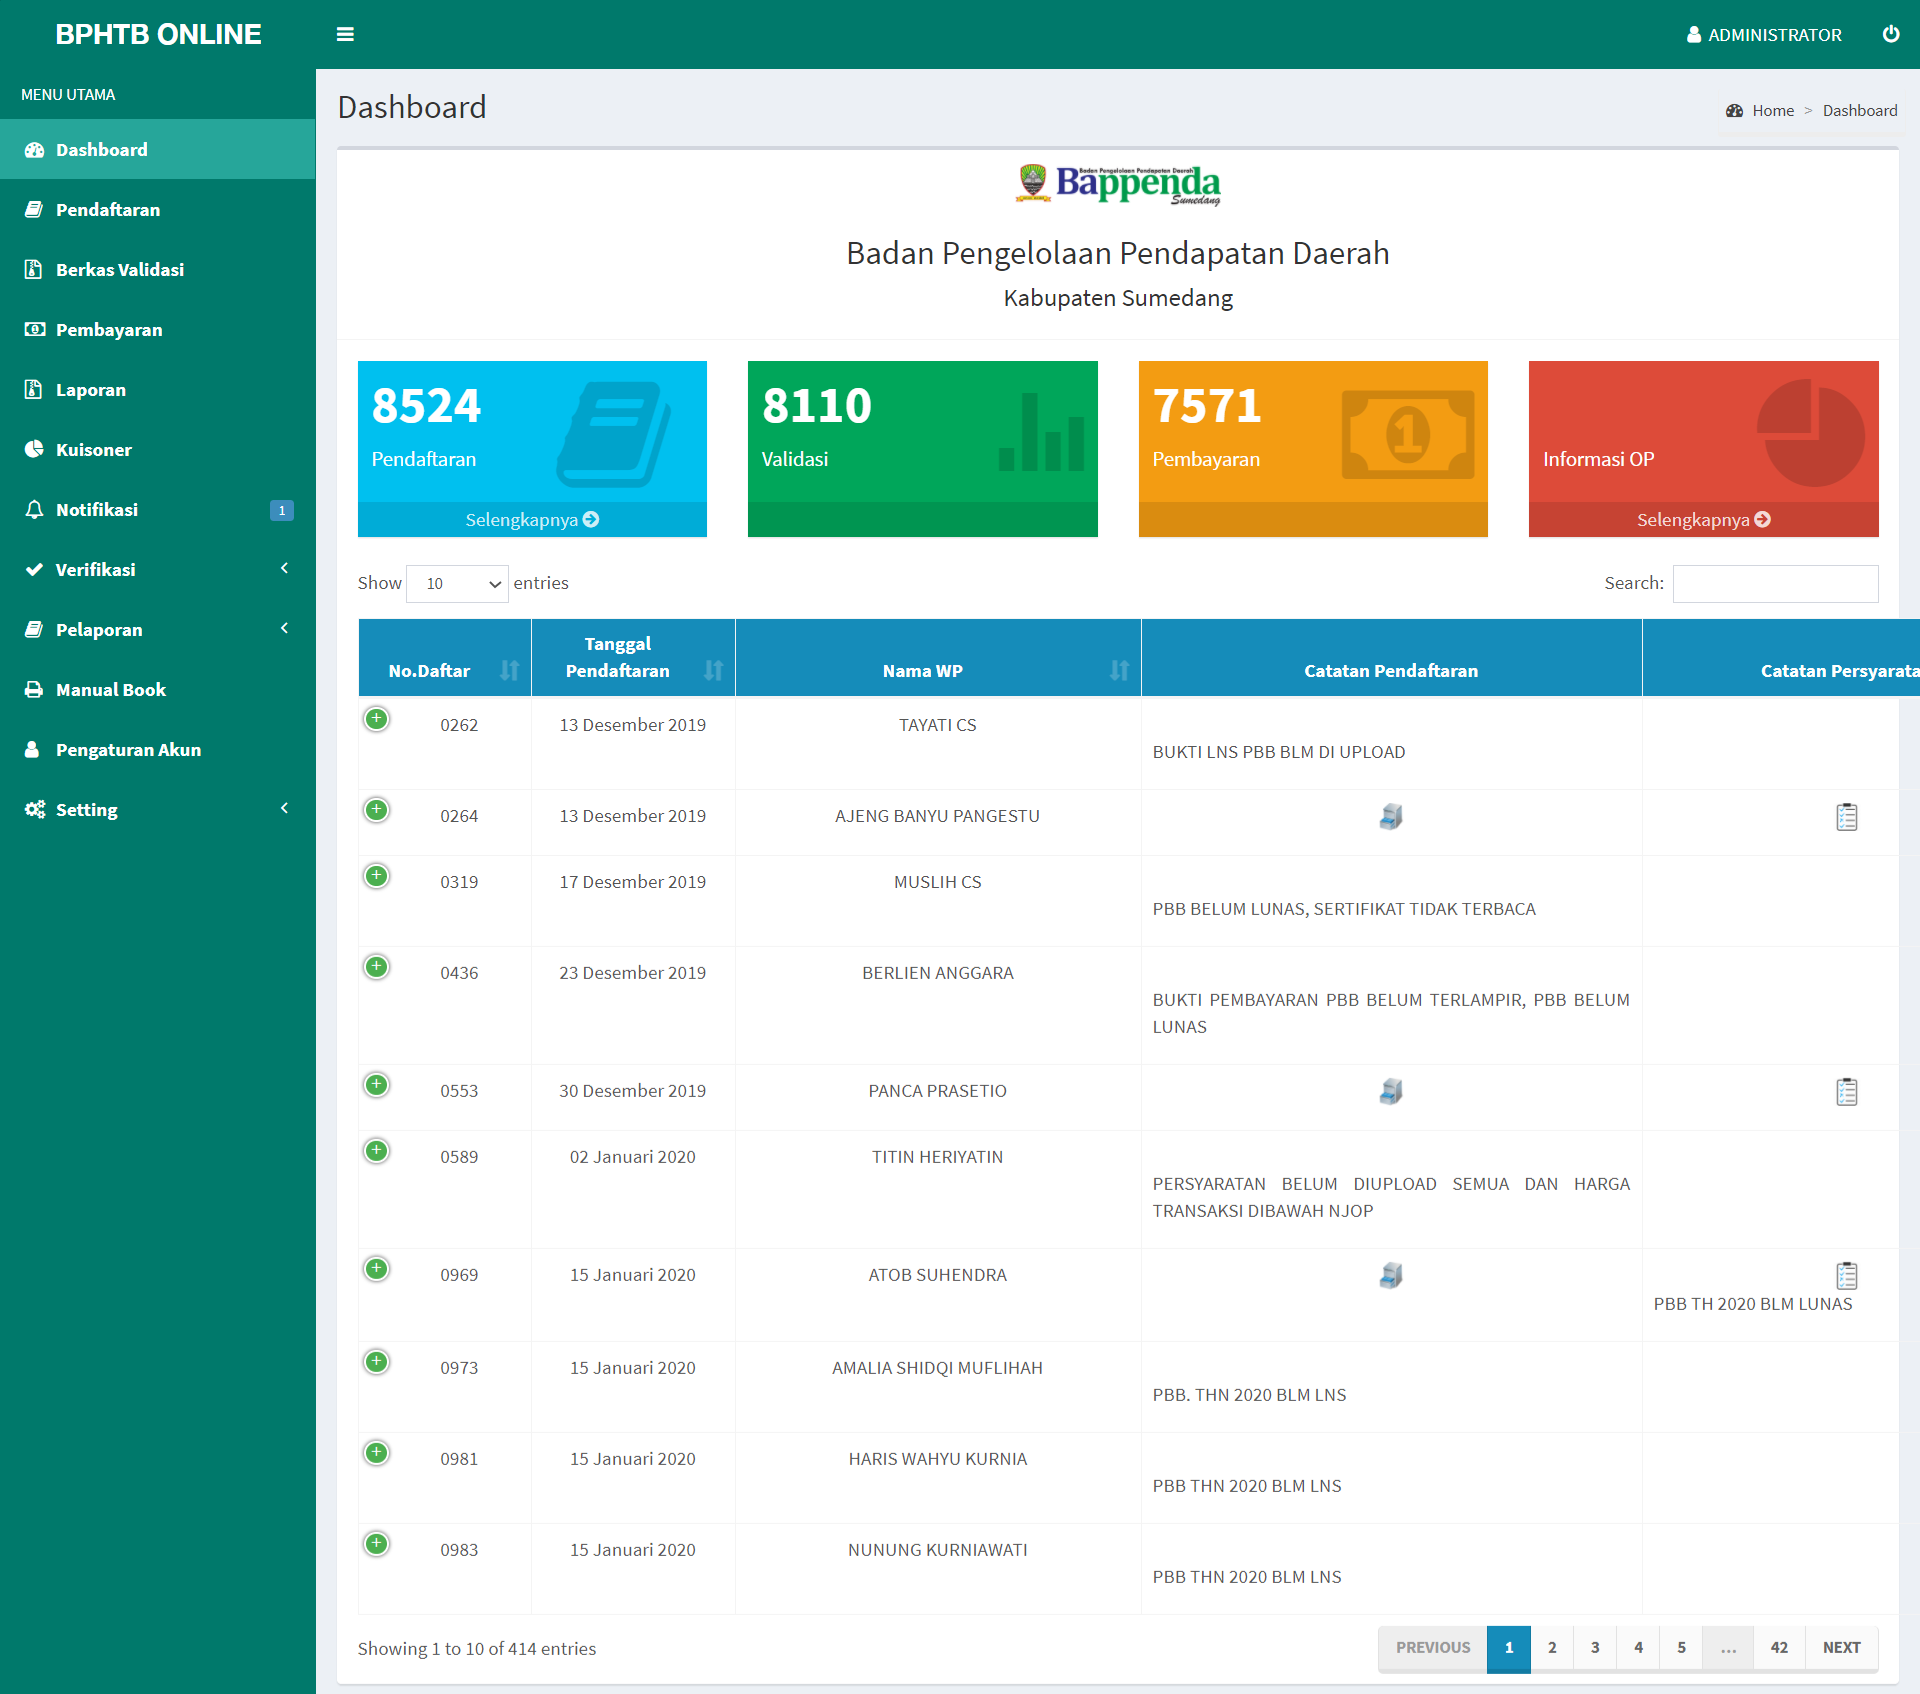This screenshot has height=1694, width=1920.
Task: Click the power logout icon
Action: (1890, 34)
